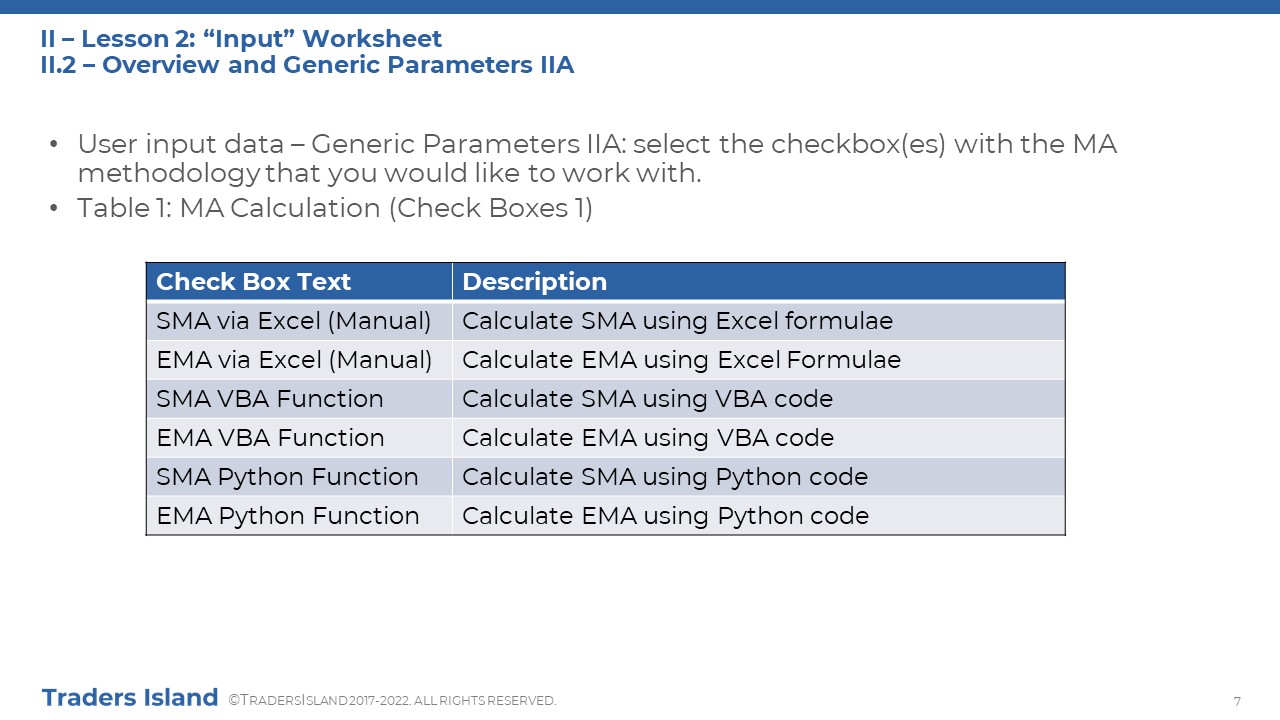Click the slide number 7
Viewport: 1280px width, 720px height.
tap(1237, 701)
